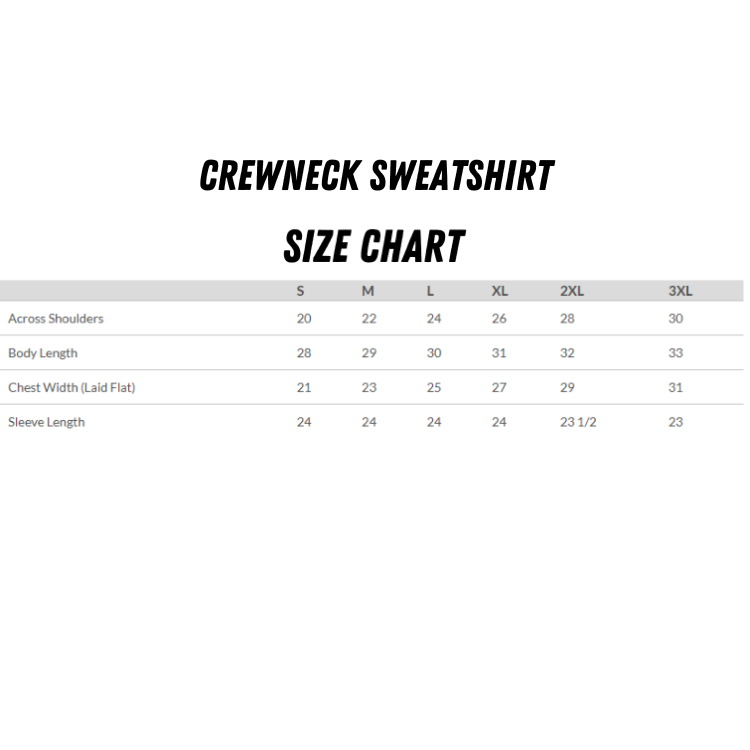Click the Size Chart title
The height and width of the screenshot is (750, 750).
tap(375, 246)
